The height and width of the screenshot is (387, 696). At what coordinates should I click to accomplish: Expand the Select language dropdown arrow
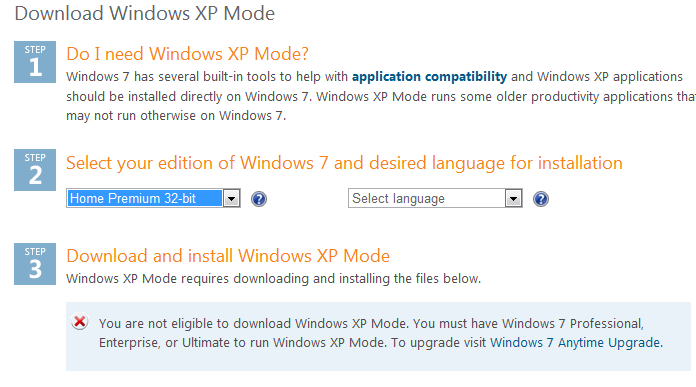513,198
